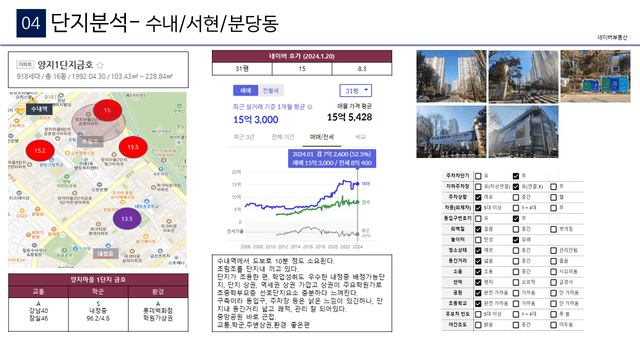Image resolution: width=640 pixels, height=360 pixels.
Task: Check 유 for 주차차단기
Action: point(478,176)
